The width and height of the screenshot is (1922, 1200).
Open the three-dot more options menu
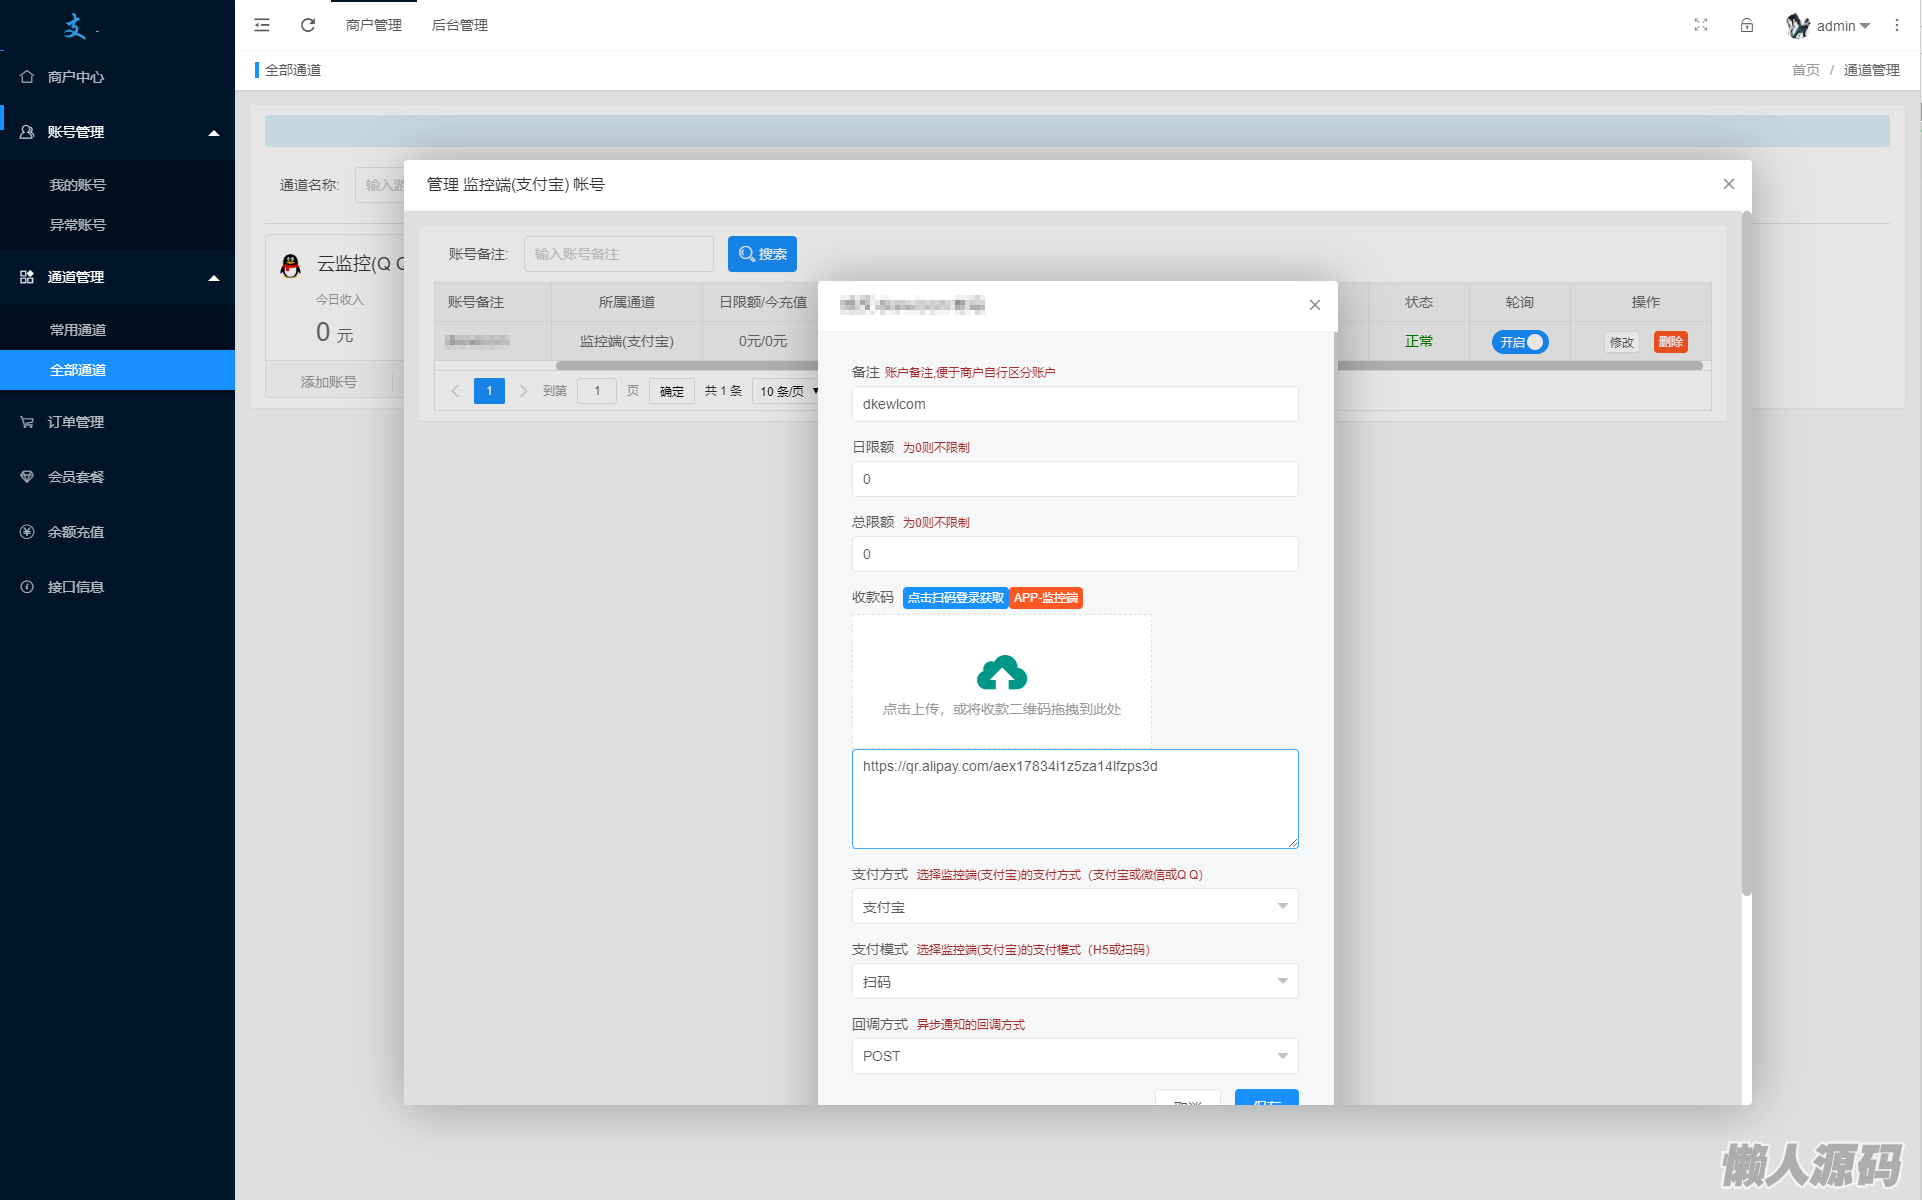1896,25
